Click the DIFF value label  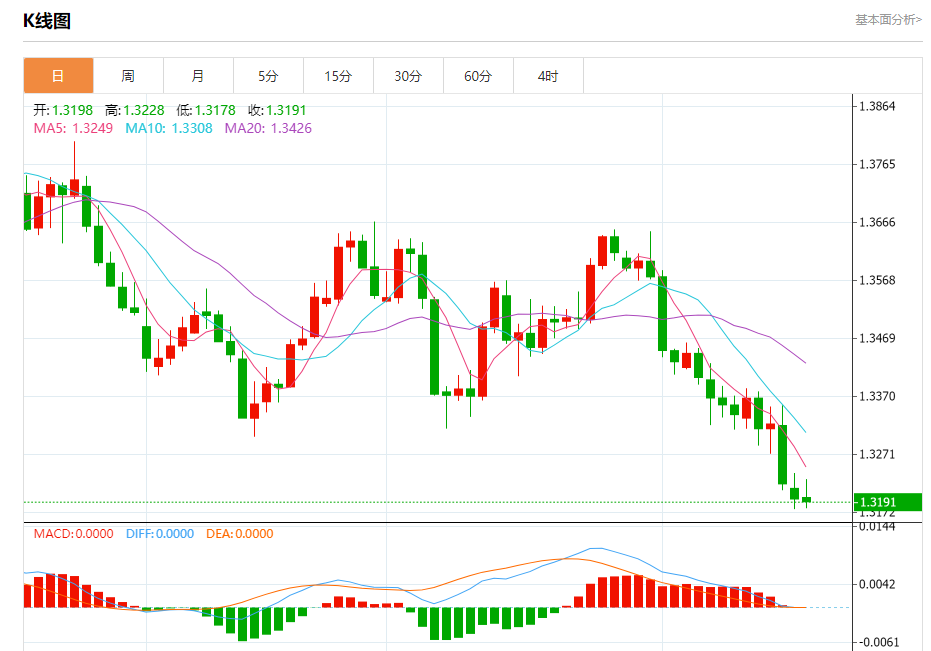click(x=160, y=533)
